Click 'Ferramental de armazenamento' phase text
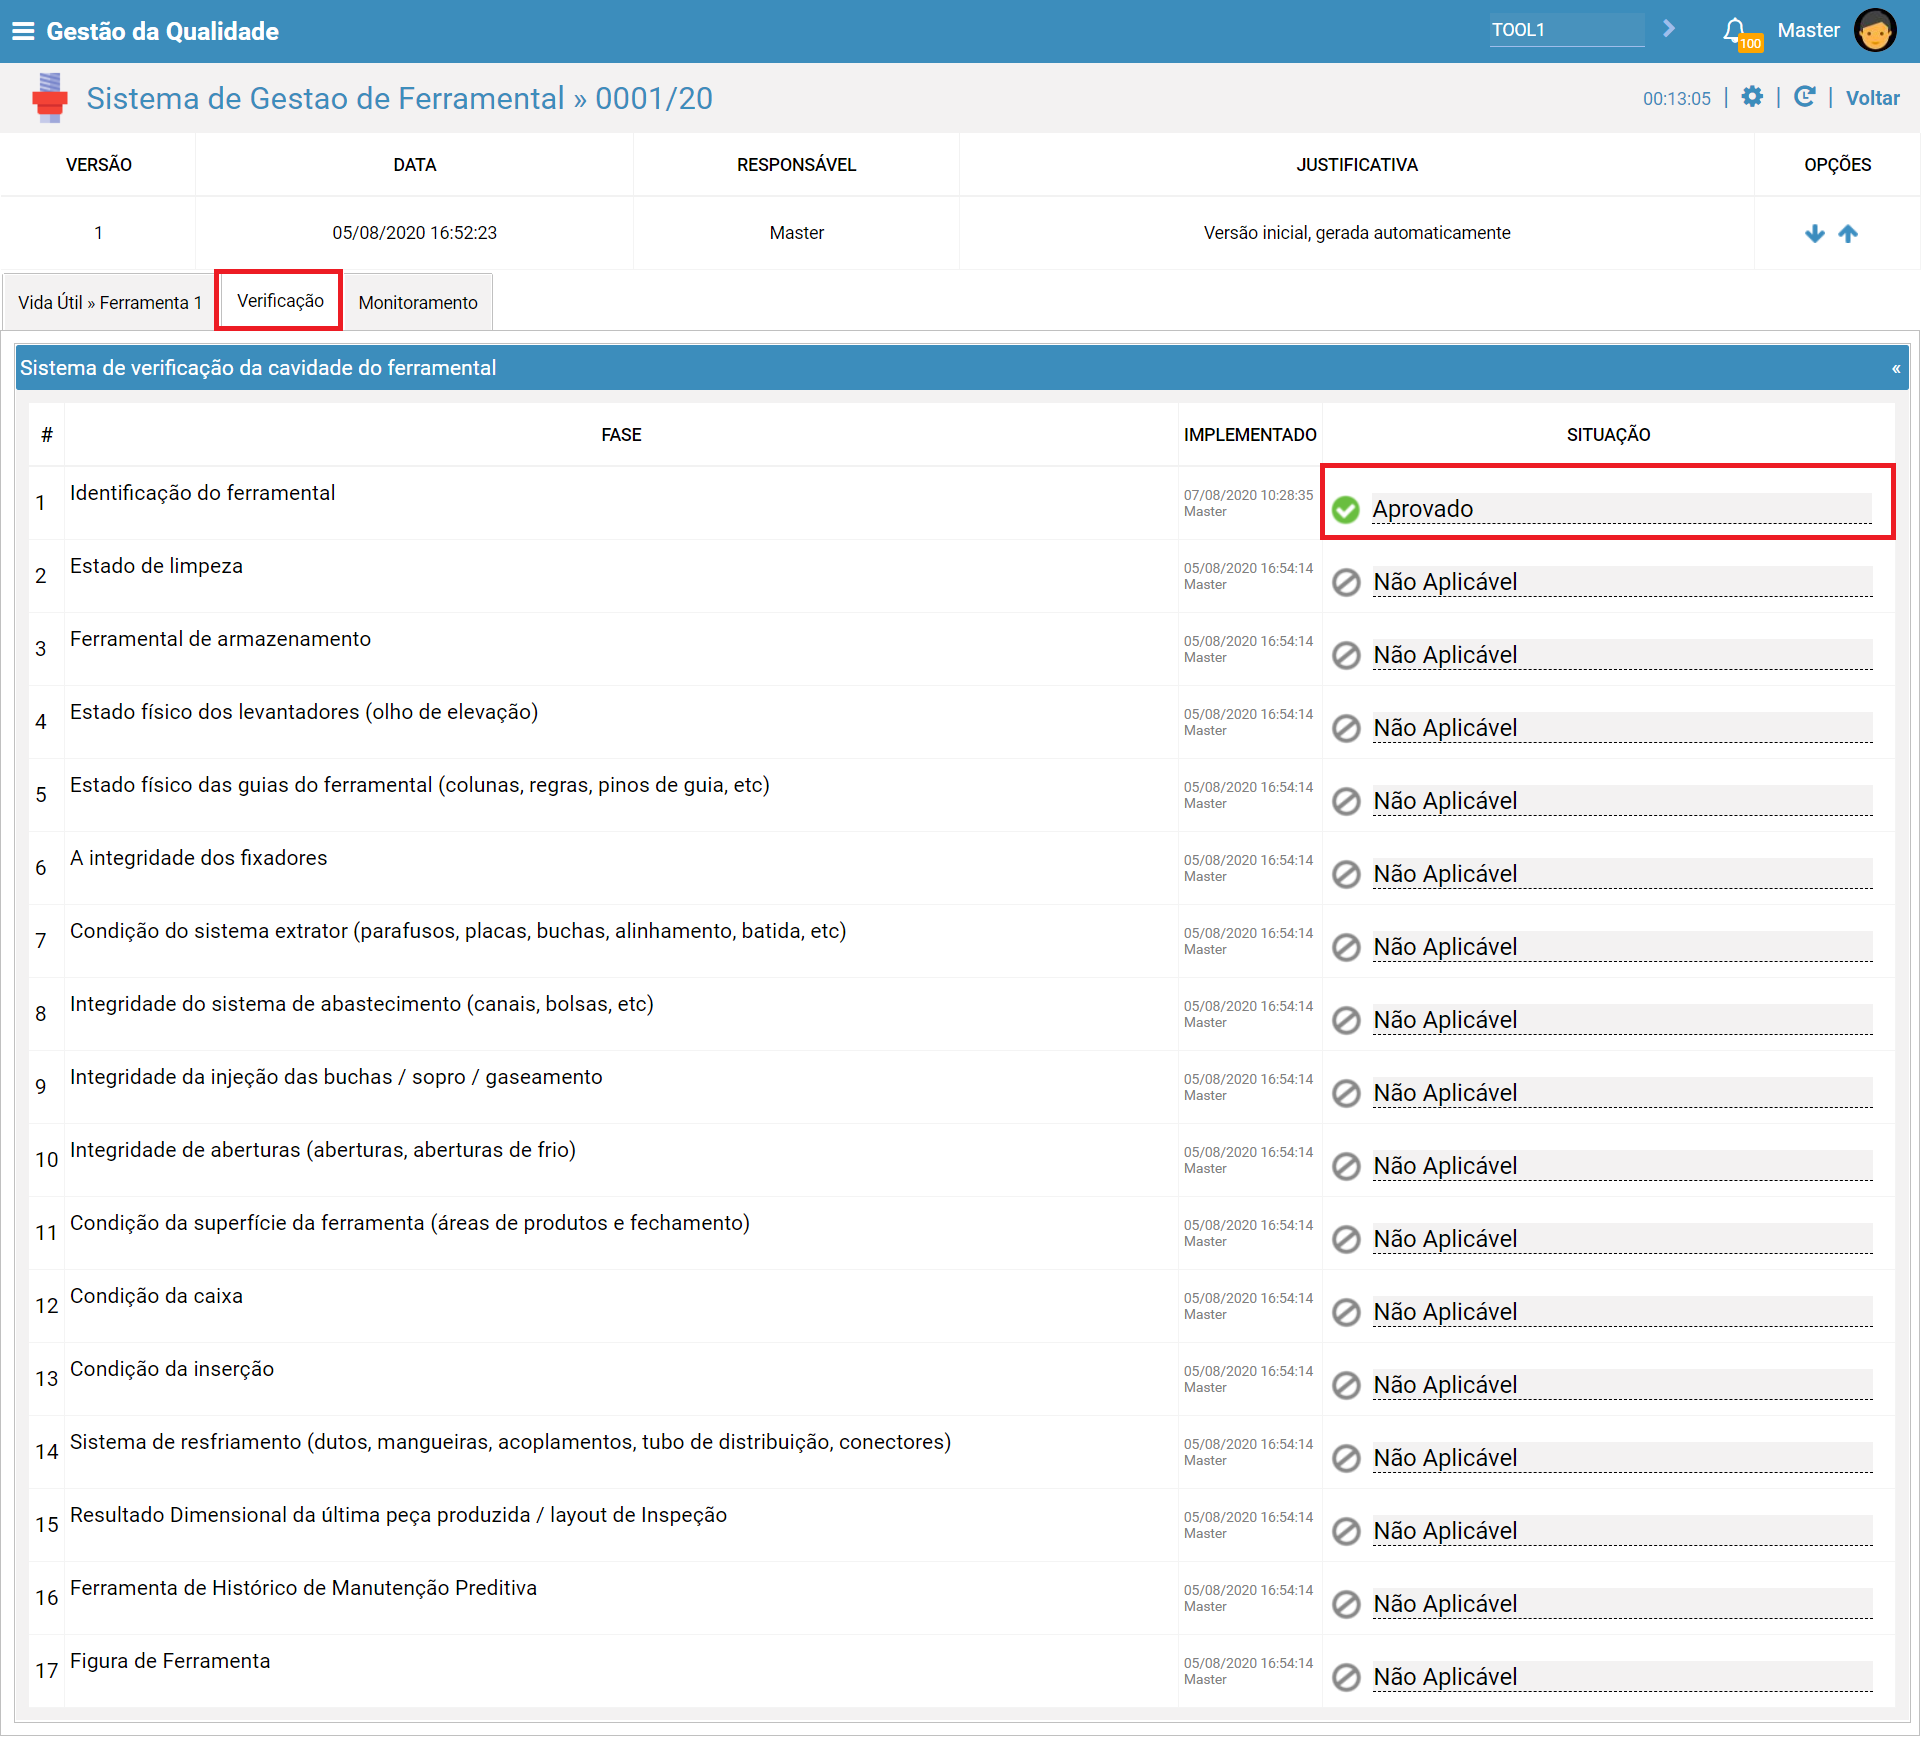This screenshot has height=1738, width=1921. (220, 639)
